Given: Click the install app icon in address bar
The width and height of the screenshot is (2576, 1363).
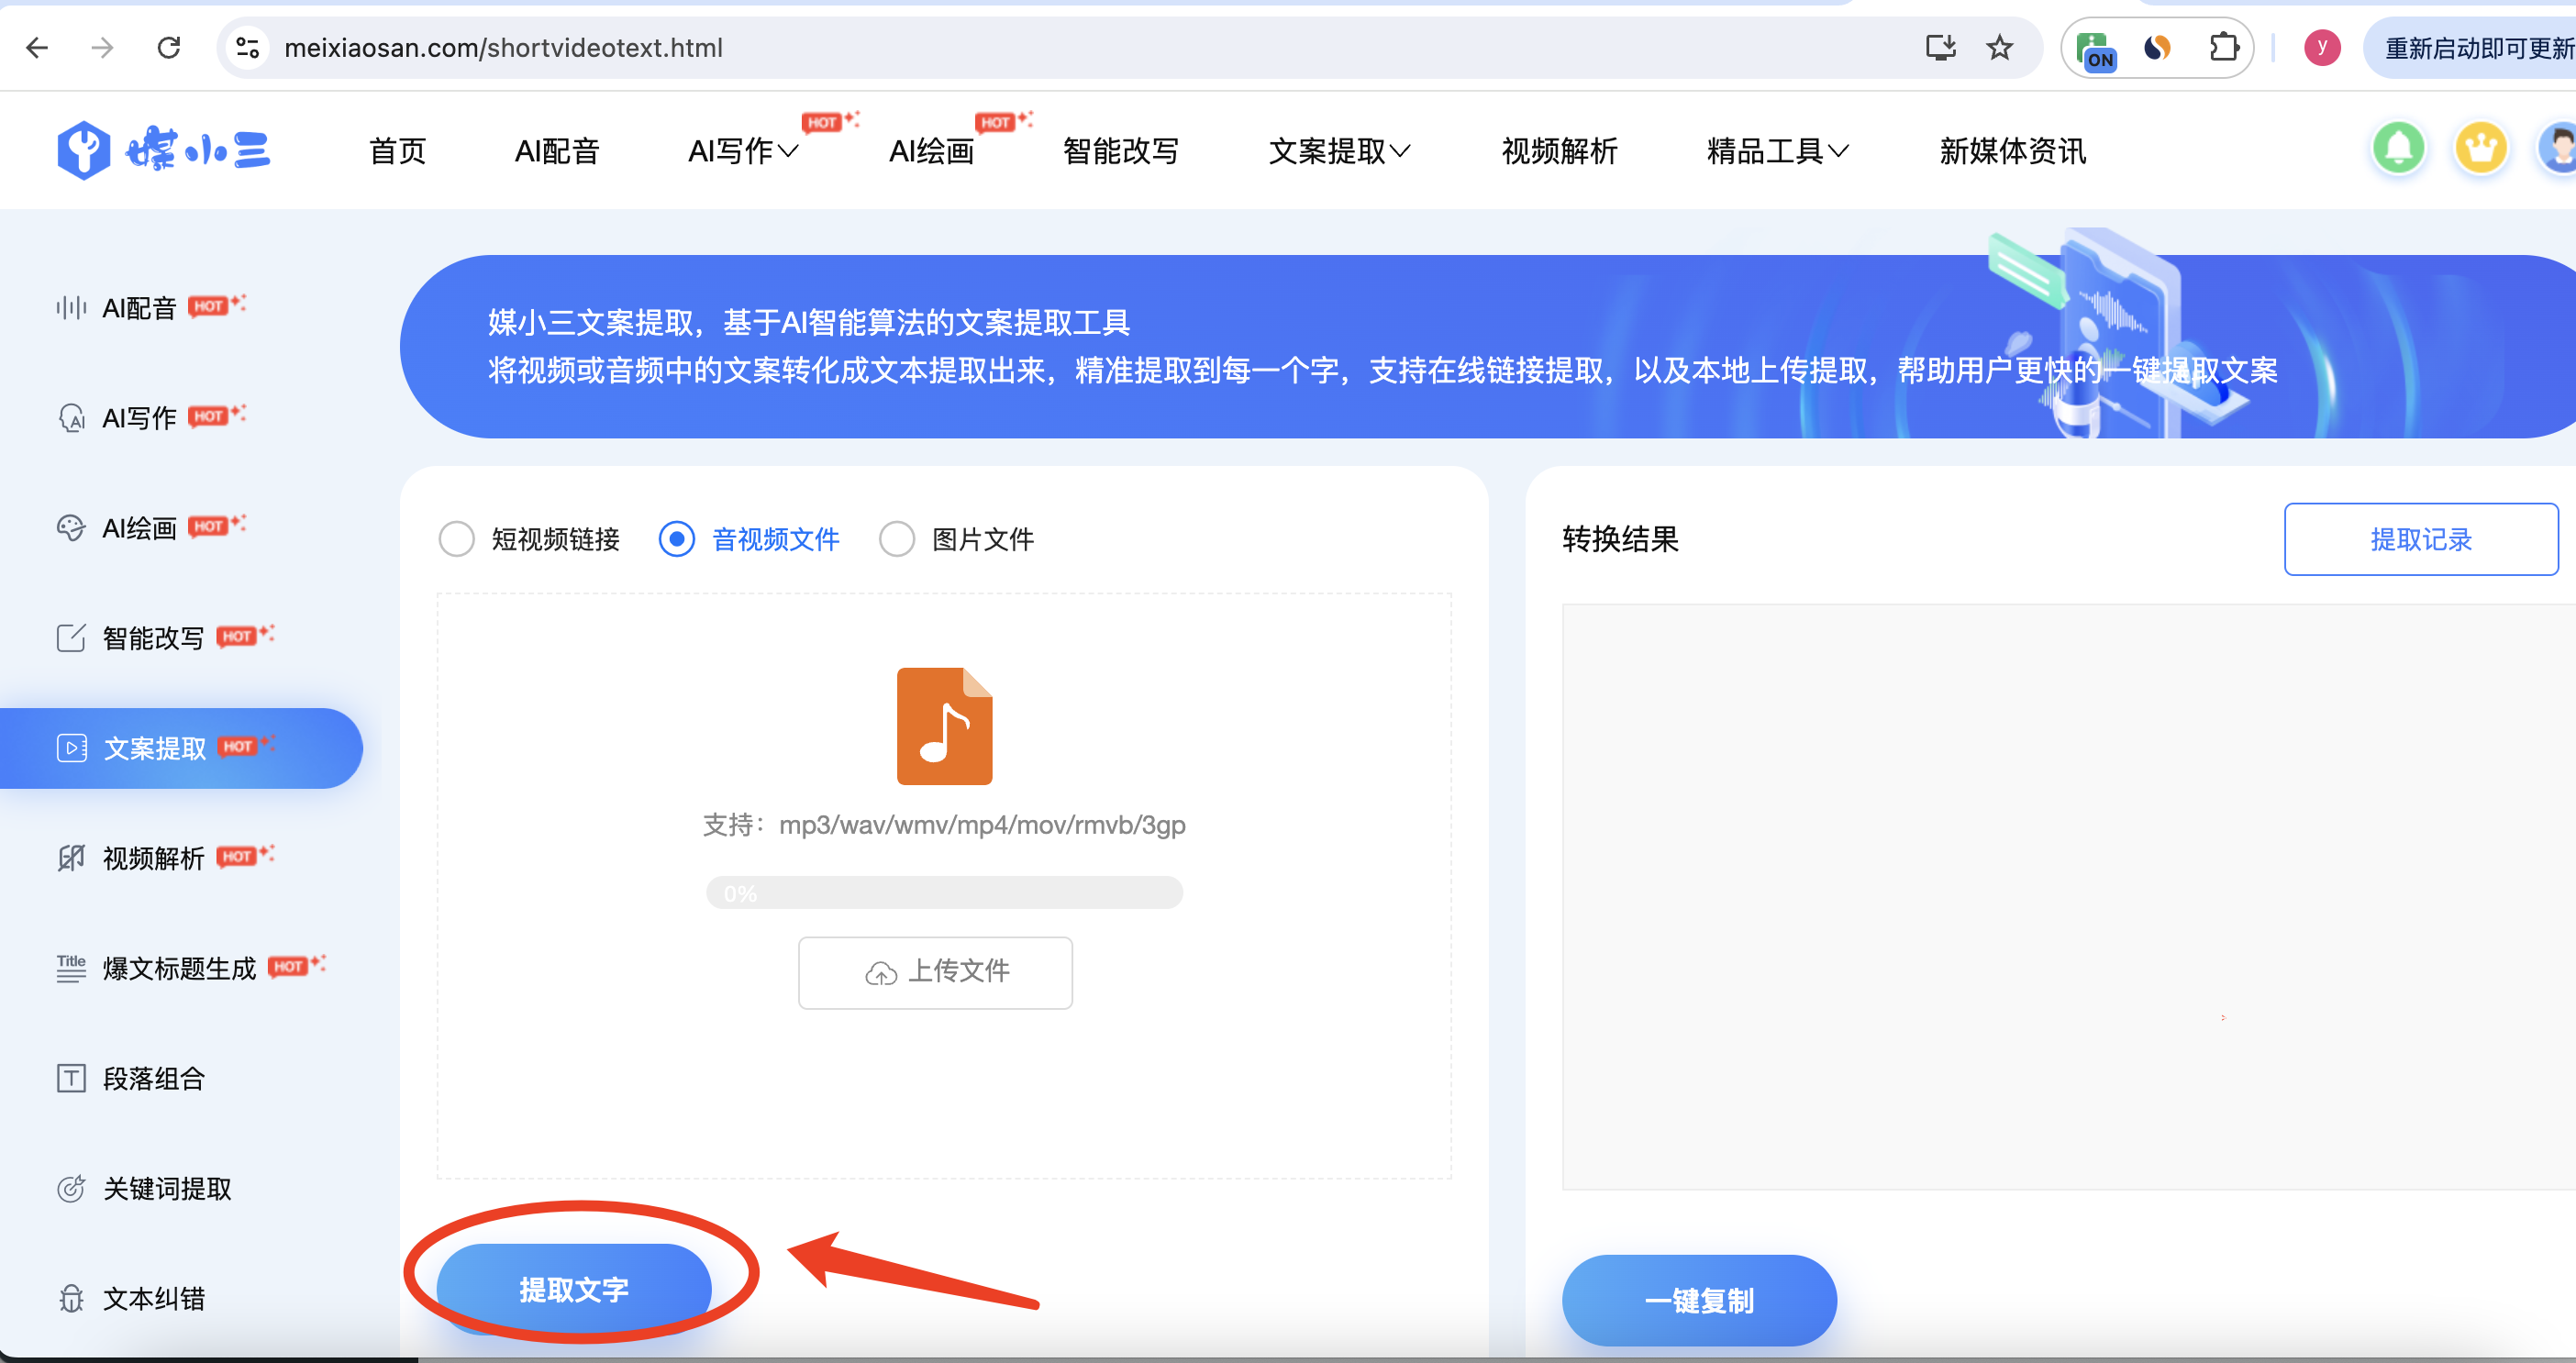Looking at the screenshot, I should pos(1940,47).
